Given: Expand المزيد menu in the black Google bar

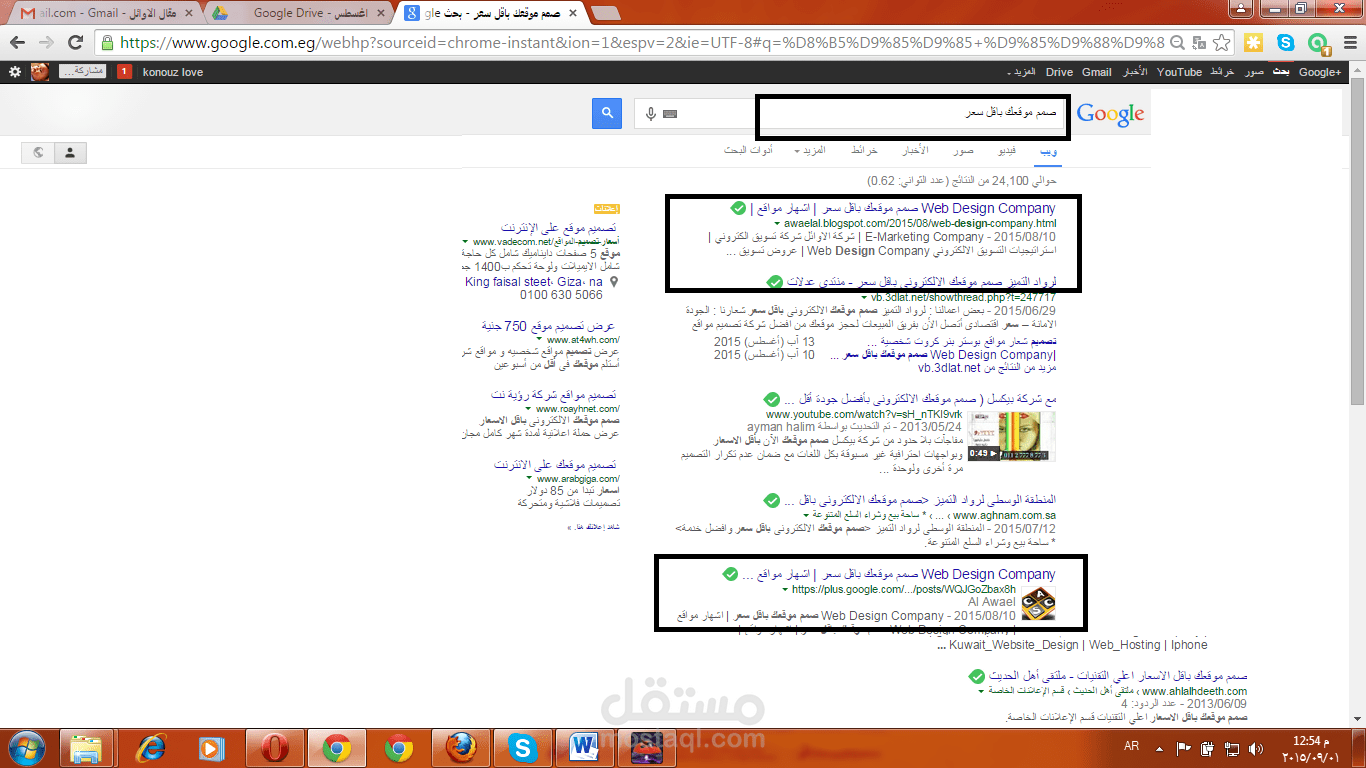Looking at the screenshot, I should pyautogui.click(x=1020, y=72).
